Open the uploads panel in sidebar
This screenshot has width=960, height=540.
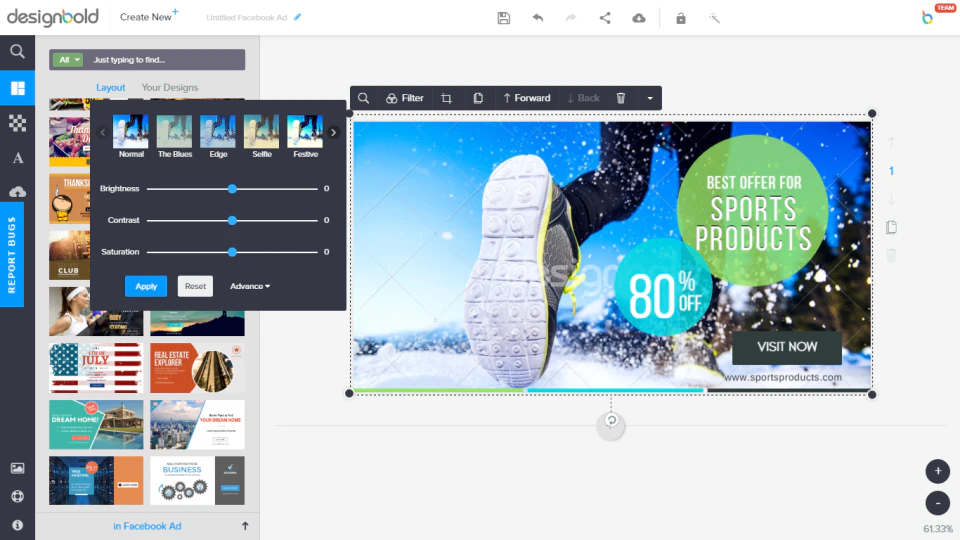point(18,192)
